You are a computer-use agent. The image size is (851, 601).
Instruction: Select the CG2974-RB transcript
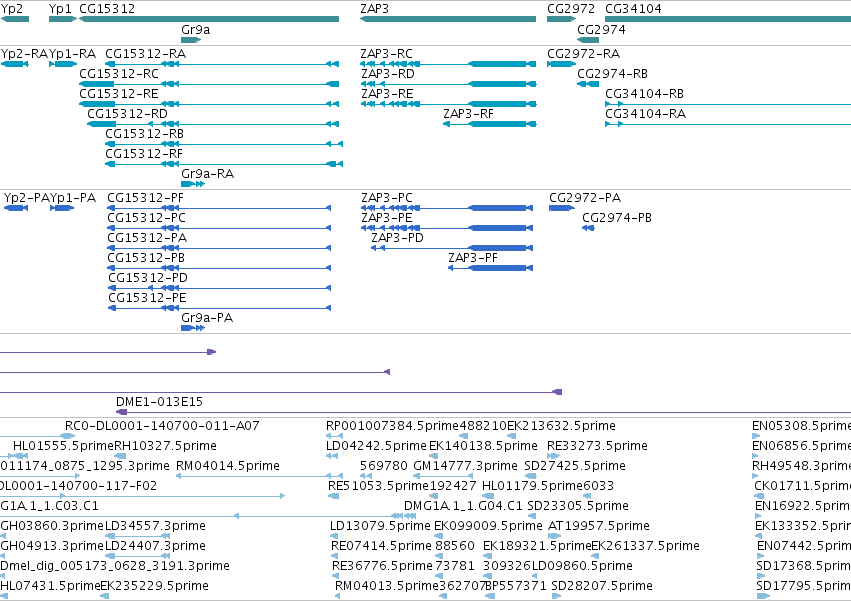[x=588, y=84]
